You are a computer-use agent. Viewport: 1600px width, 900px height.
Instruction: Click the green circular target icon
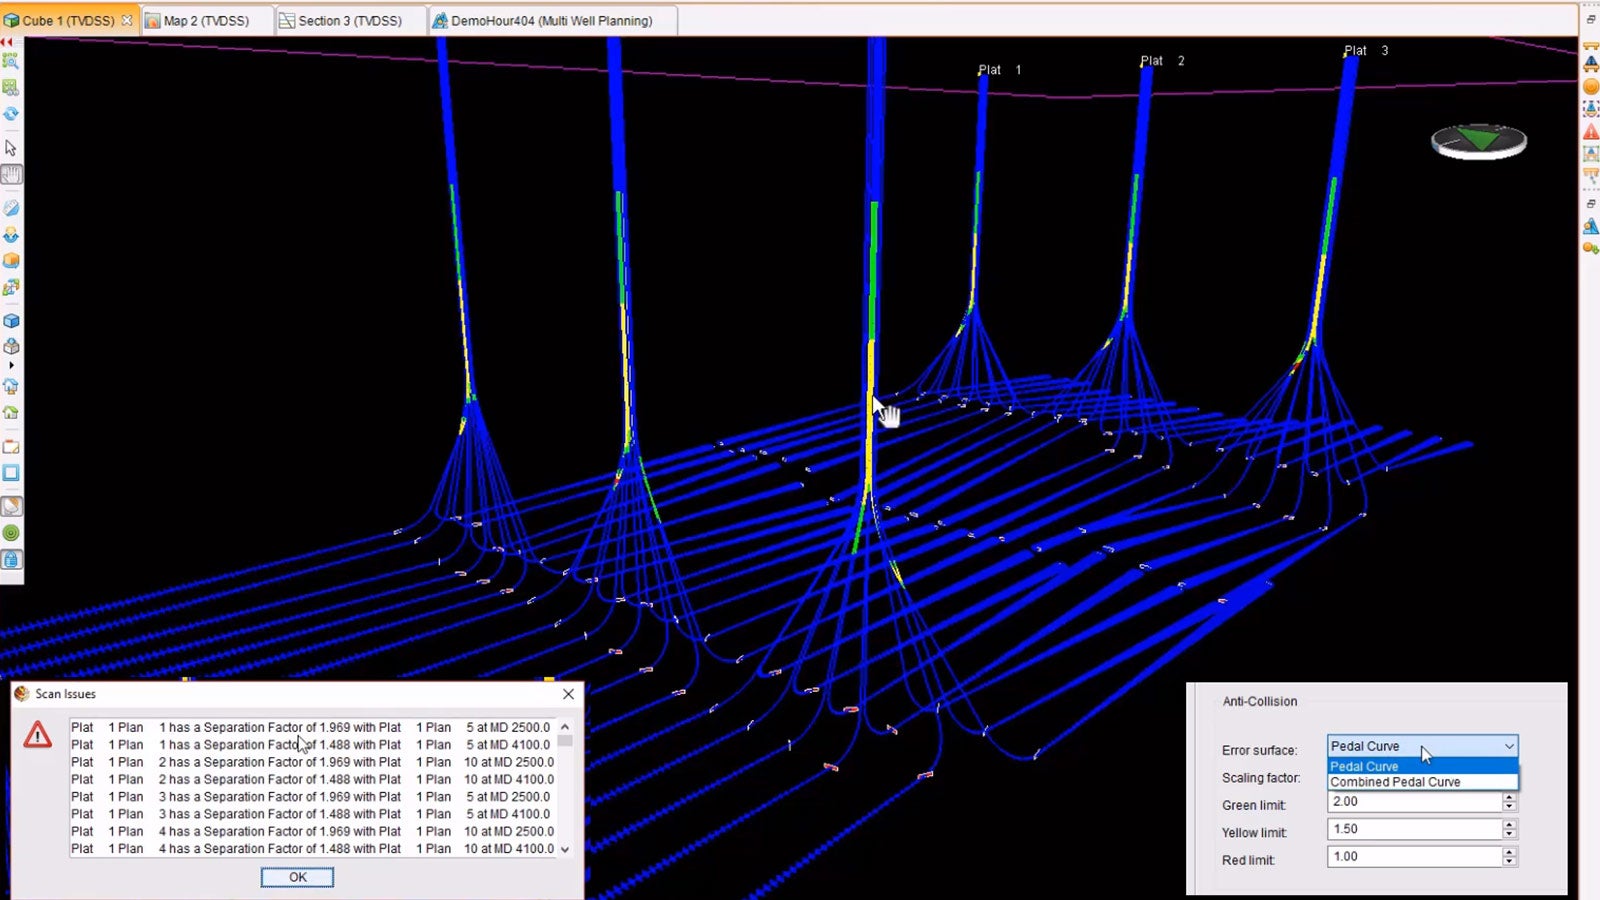(11, 533)
